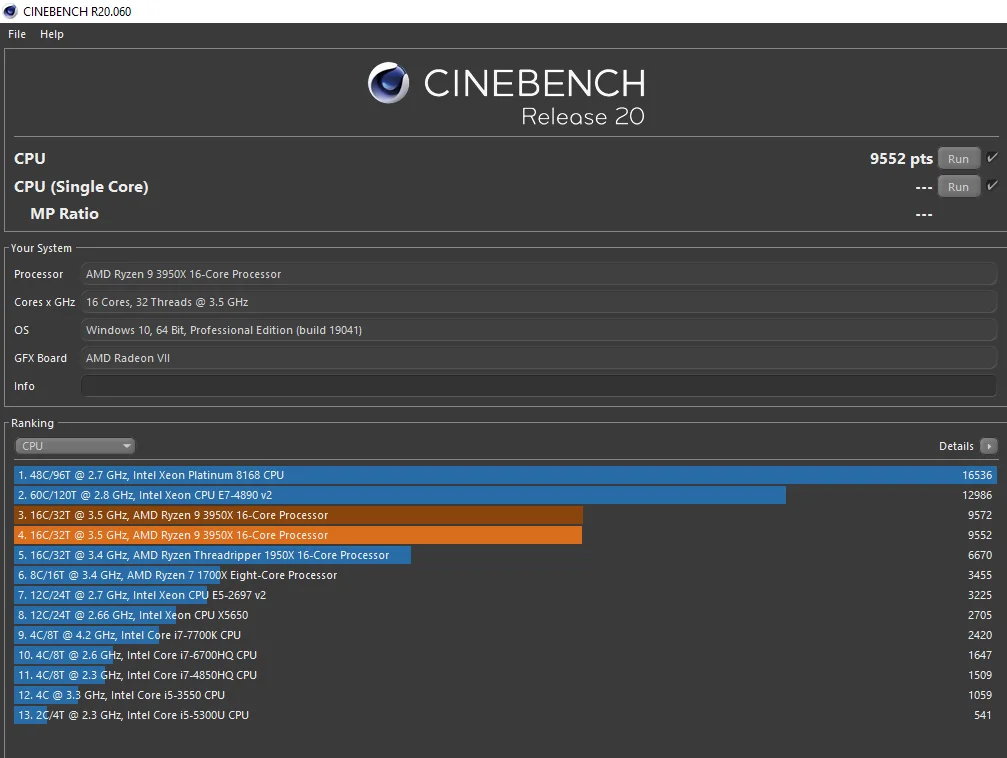Select ranking row 5 Threadripper 1950X
The width and height of the screenshot is (1007, 758).
[x=505, y=554]
